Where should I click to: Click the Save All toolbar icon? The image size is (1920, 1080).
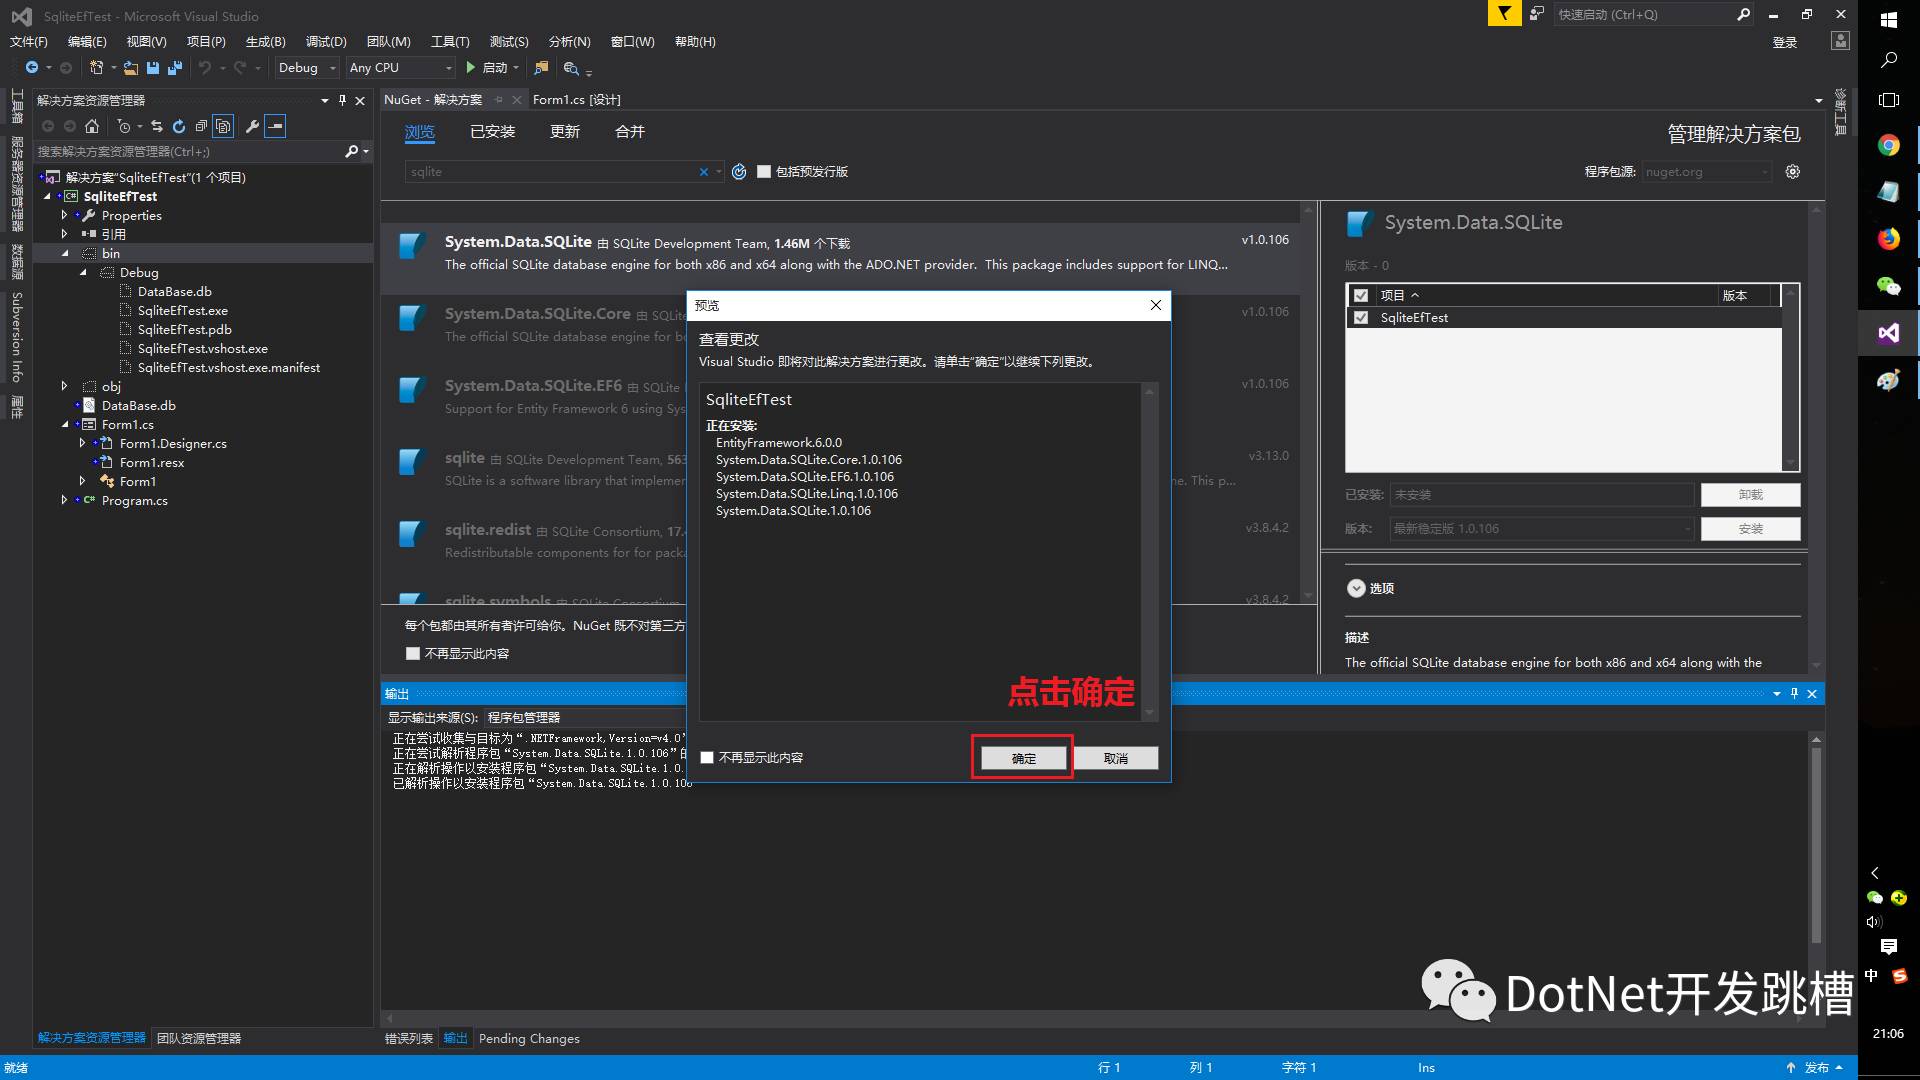175,67
